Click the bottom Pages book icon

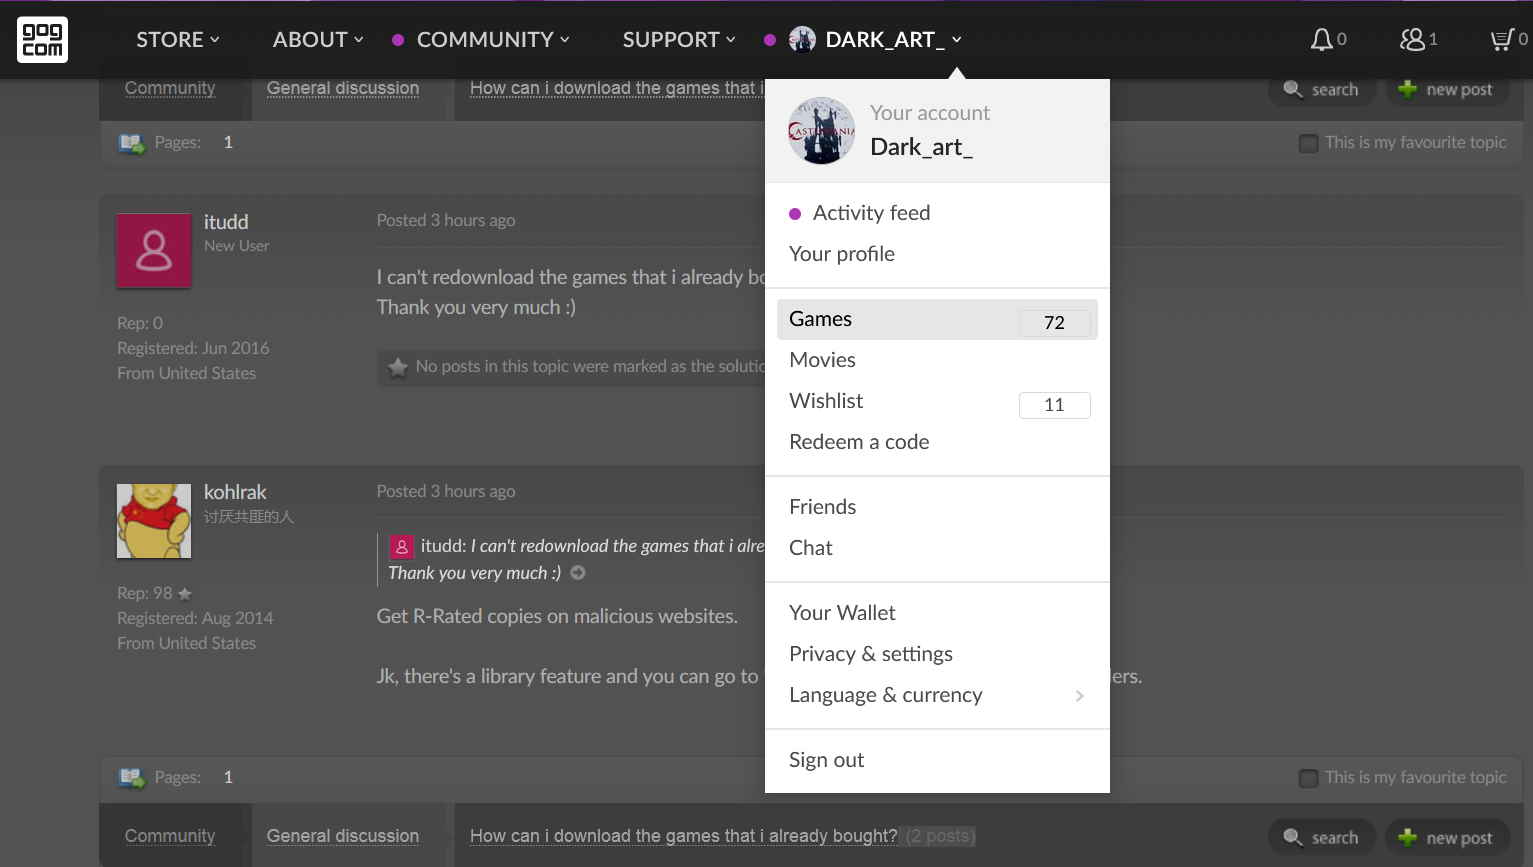132,778
